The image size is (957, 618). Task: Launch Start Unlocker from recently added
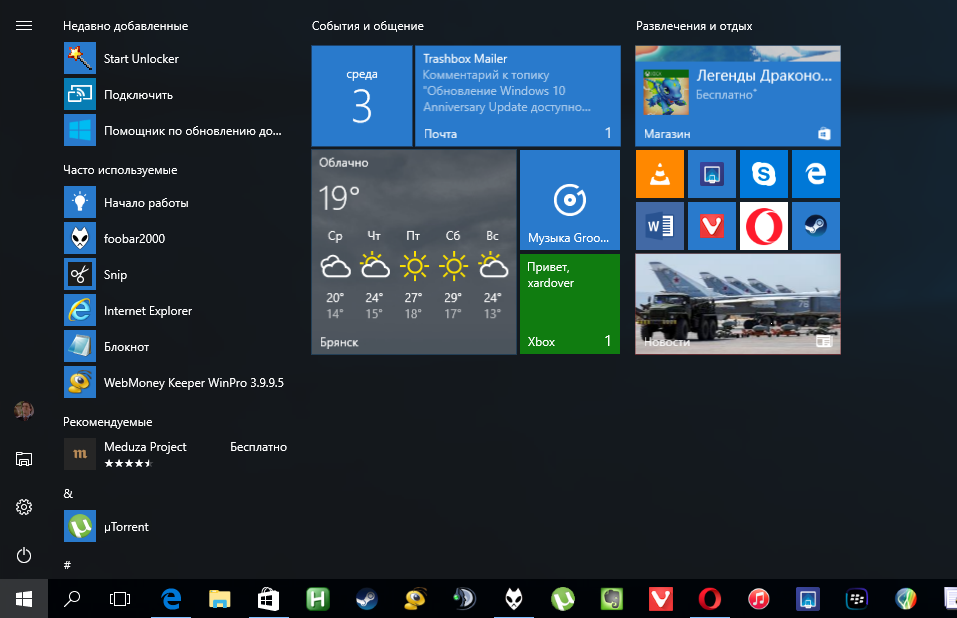click(x=174, y=59)
